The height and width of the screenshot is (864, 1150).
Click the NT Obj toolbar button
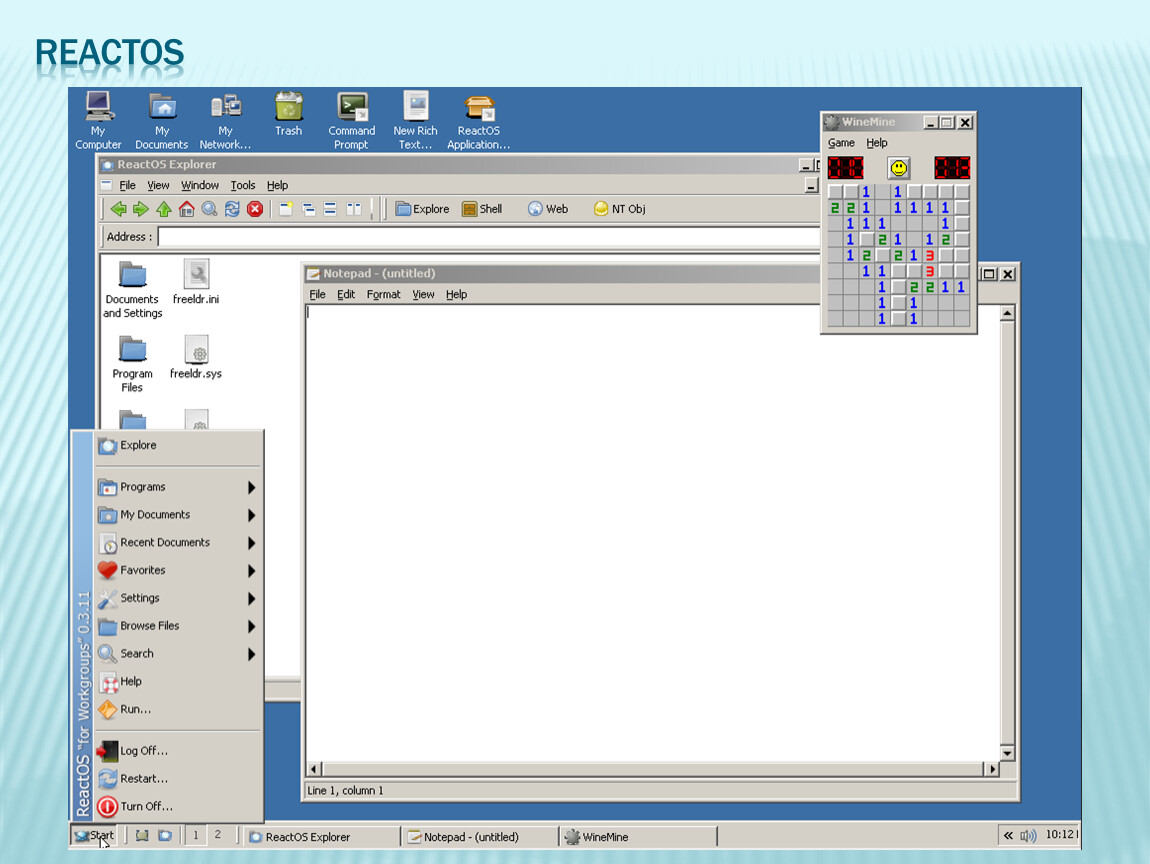[620, 209]
